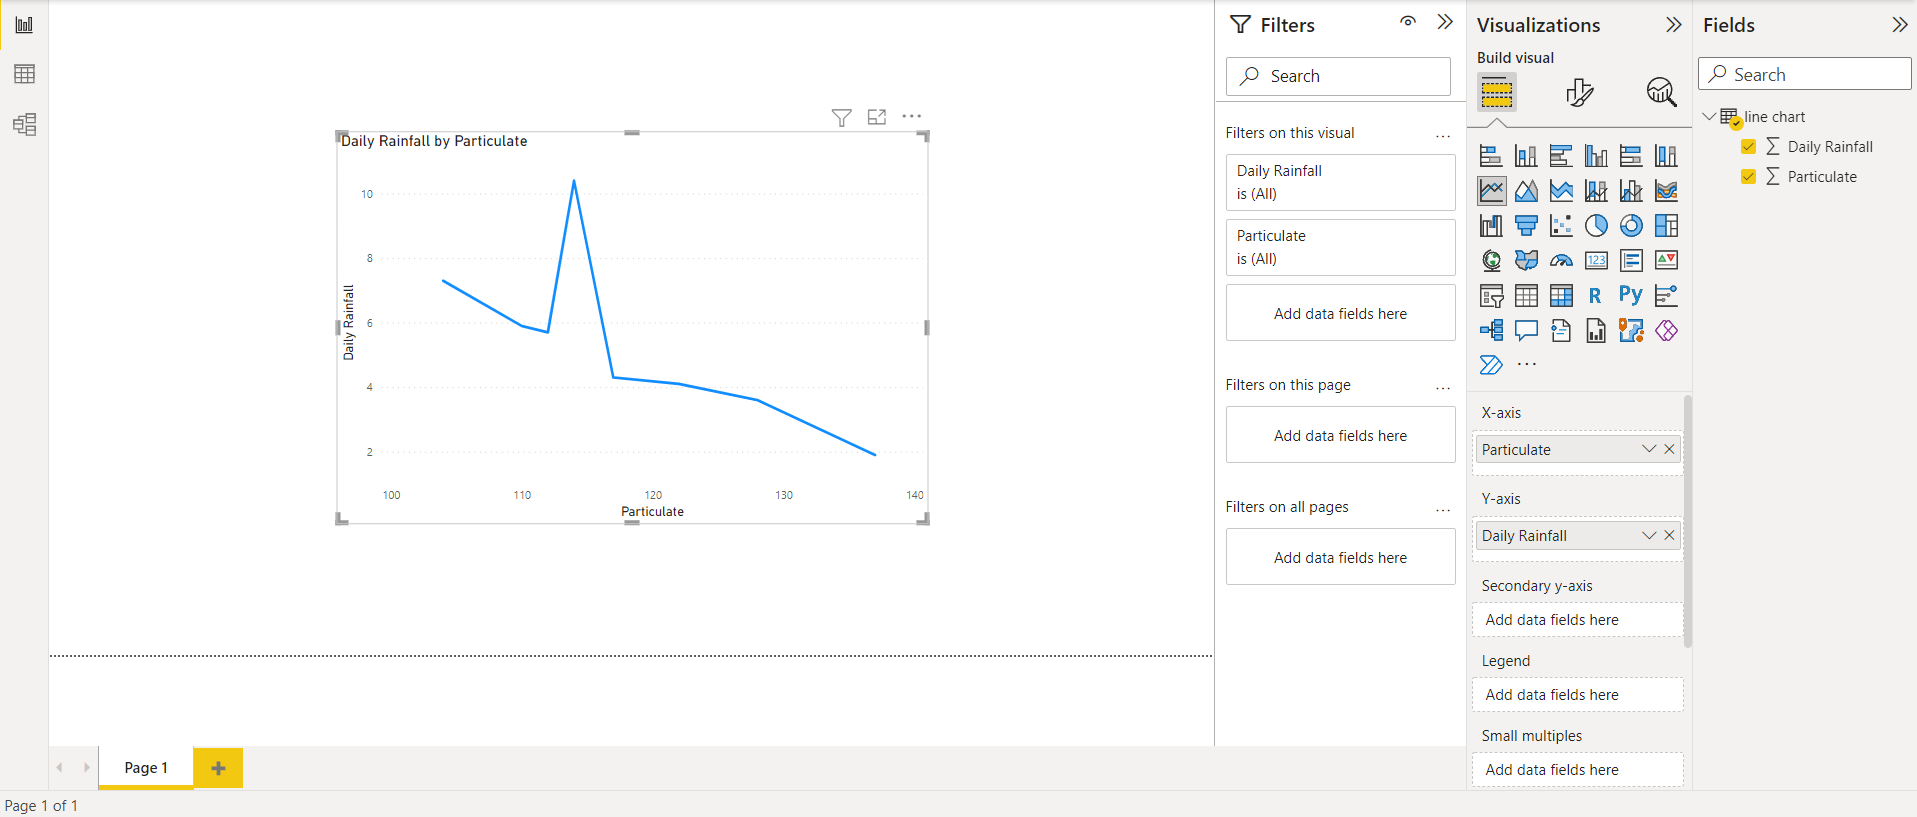Choose the funnel chart visual
1917x817 pixels.
[1526, 226]
